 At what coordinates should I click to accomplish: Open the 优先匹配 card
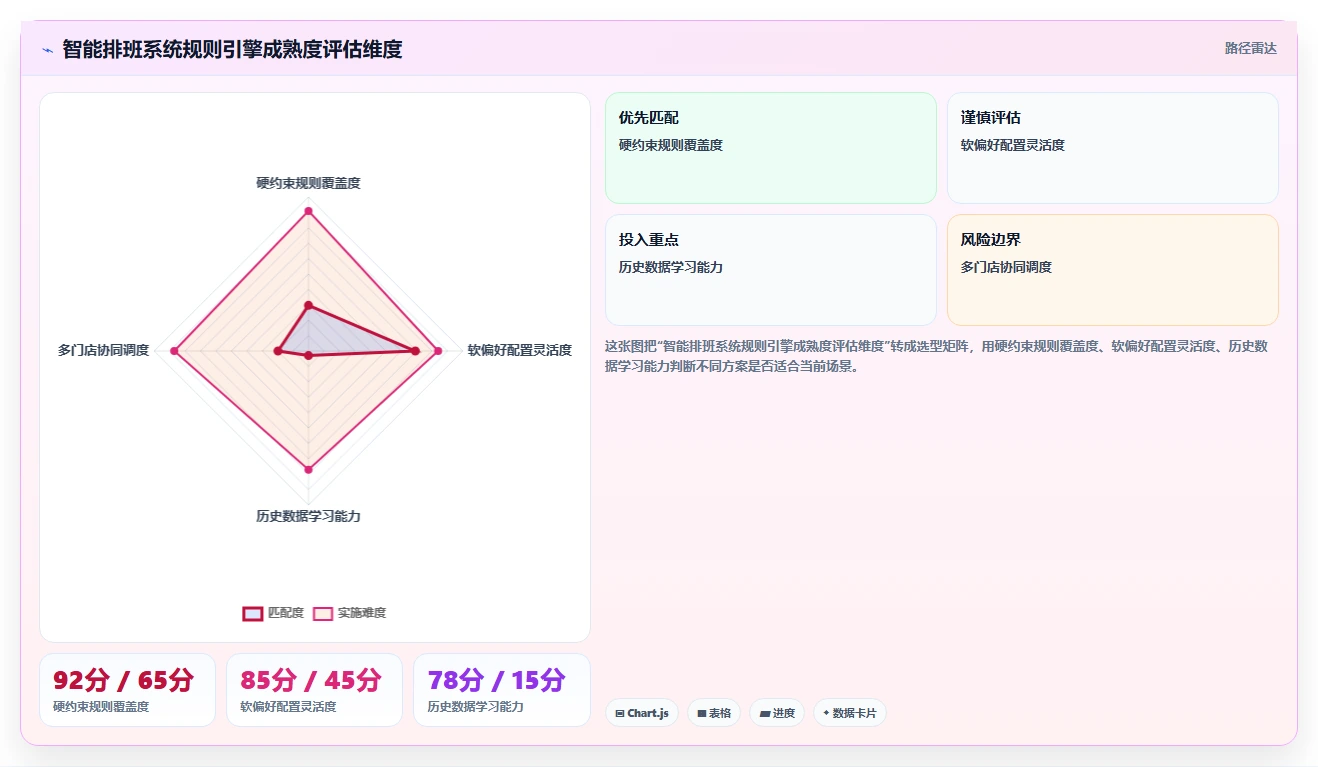pyautogui.click(x=771, y=148)
